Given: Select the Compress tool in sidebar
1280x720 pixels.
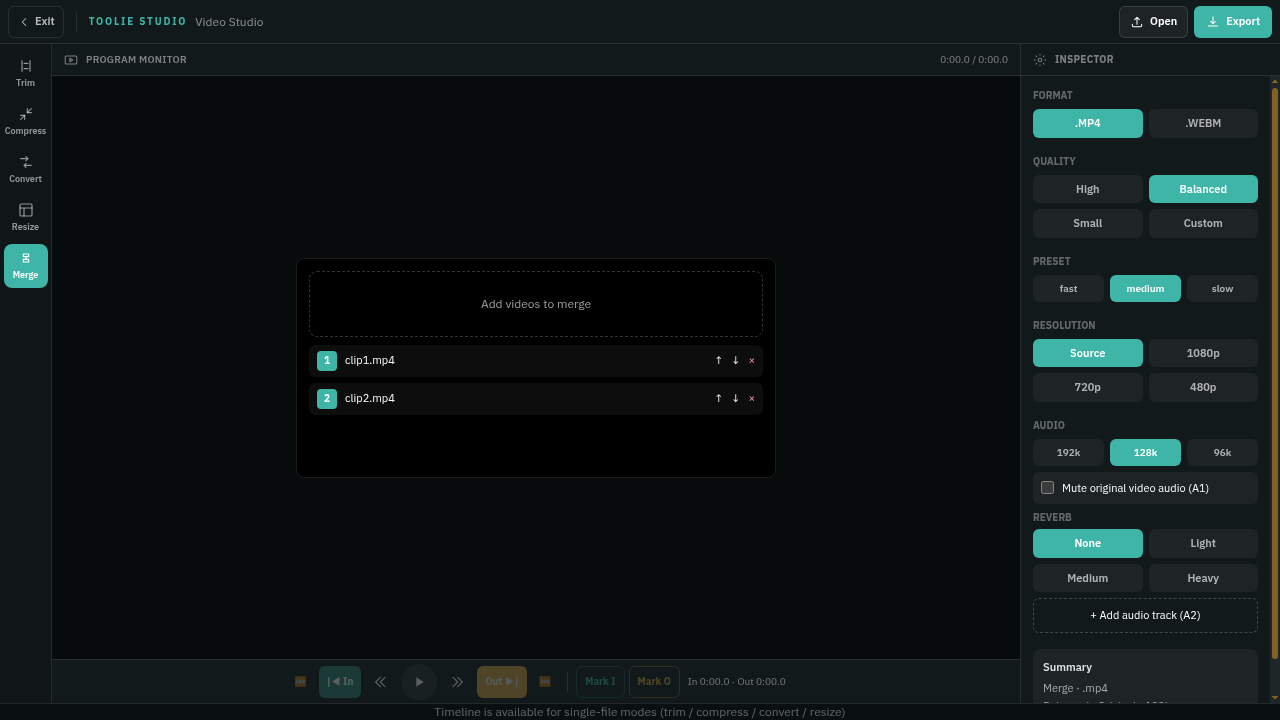Looking at the screenshot, I should pyautogui.click(x=26, y=121).
